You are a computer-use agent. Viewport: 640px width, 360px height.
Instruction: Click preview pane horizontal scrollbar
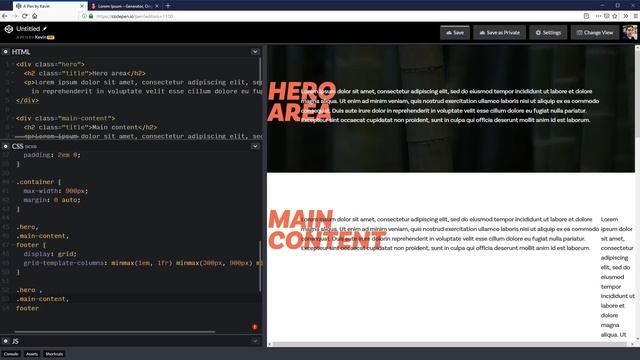click(x=449, y=344)
